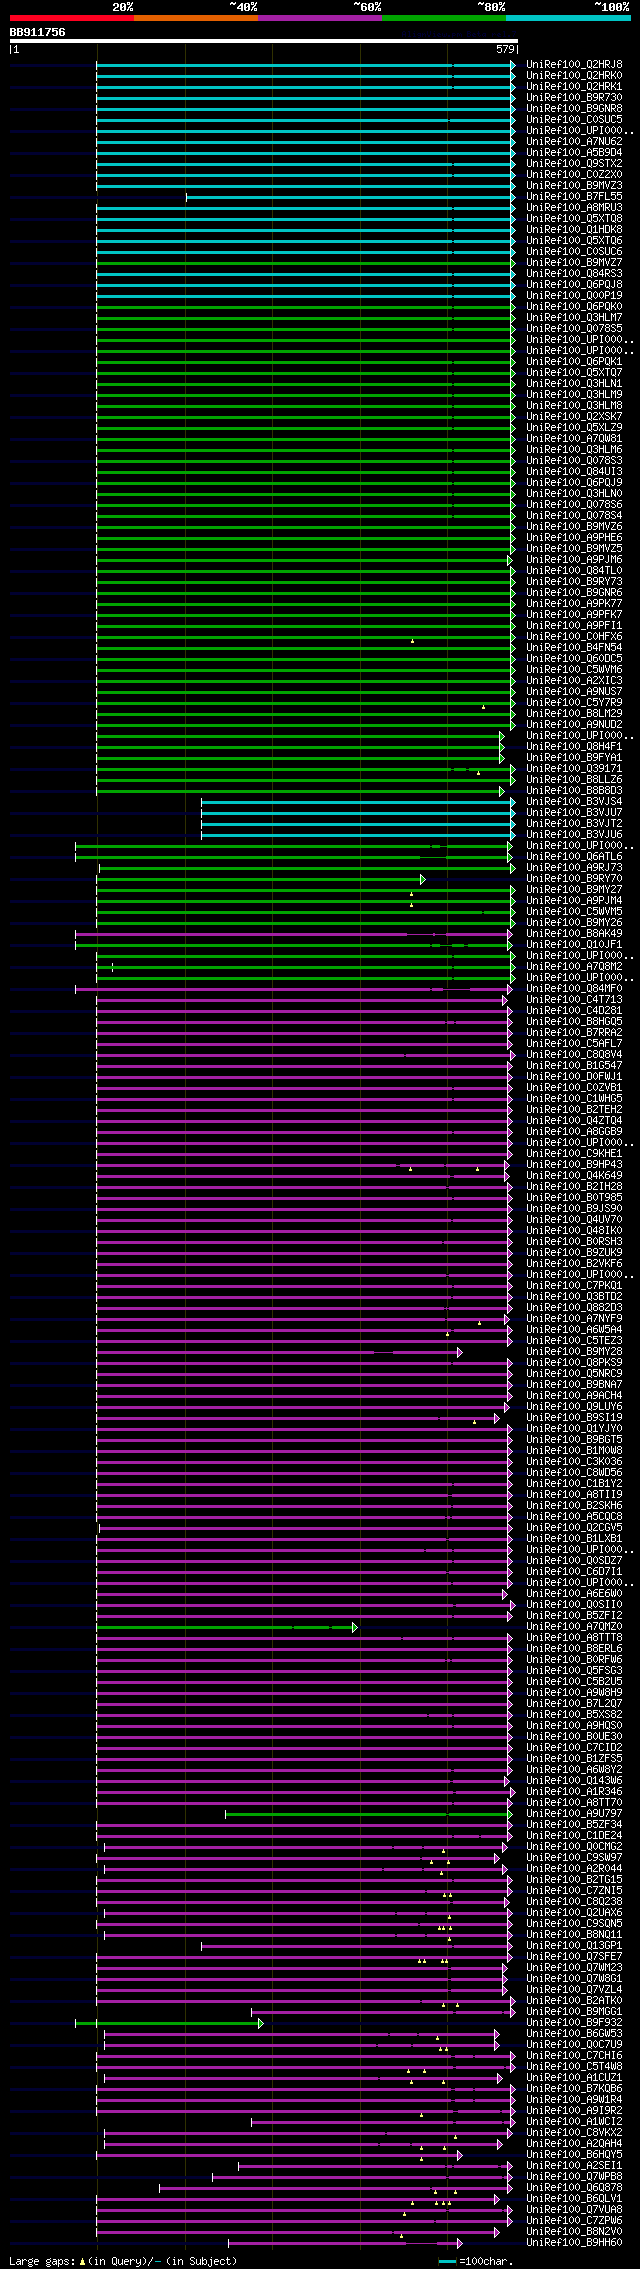Select the UniRef100_A6E6W0 label
The height and width of the screenshot is (2269, 640).
[x=574, y=1593]
